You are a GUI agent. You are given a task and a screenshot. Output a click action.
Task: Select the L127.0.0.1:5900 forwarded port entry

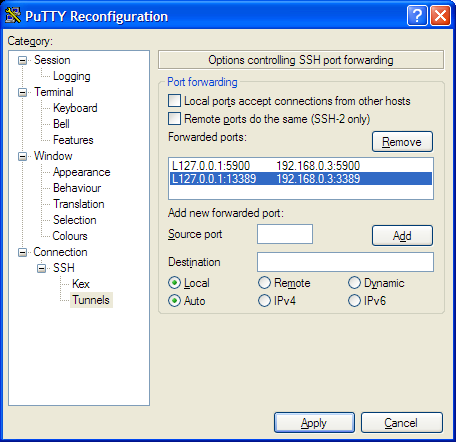[x=301, y=166]
